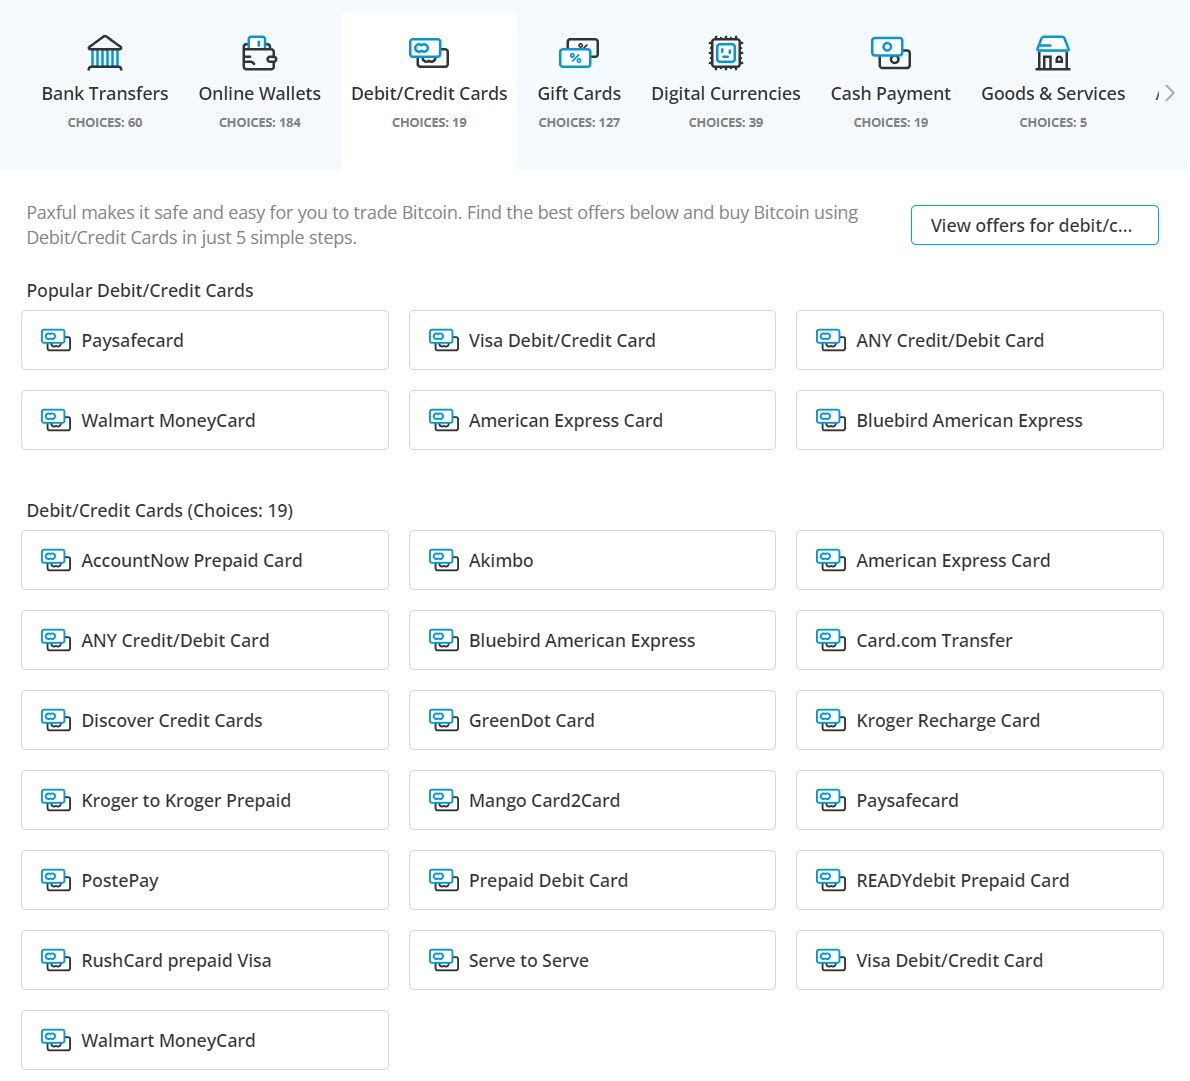Open the Online Wallets tab
1190x1081 pixels.
pyautogui.click(x=260, y=93)
